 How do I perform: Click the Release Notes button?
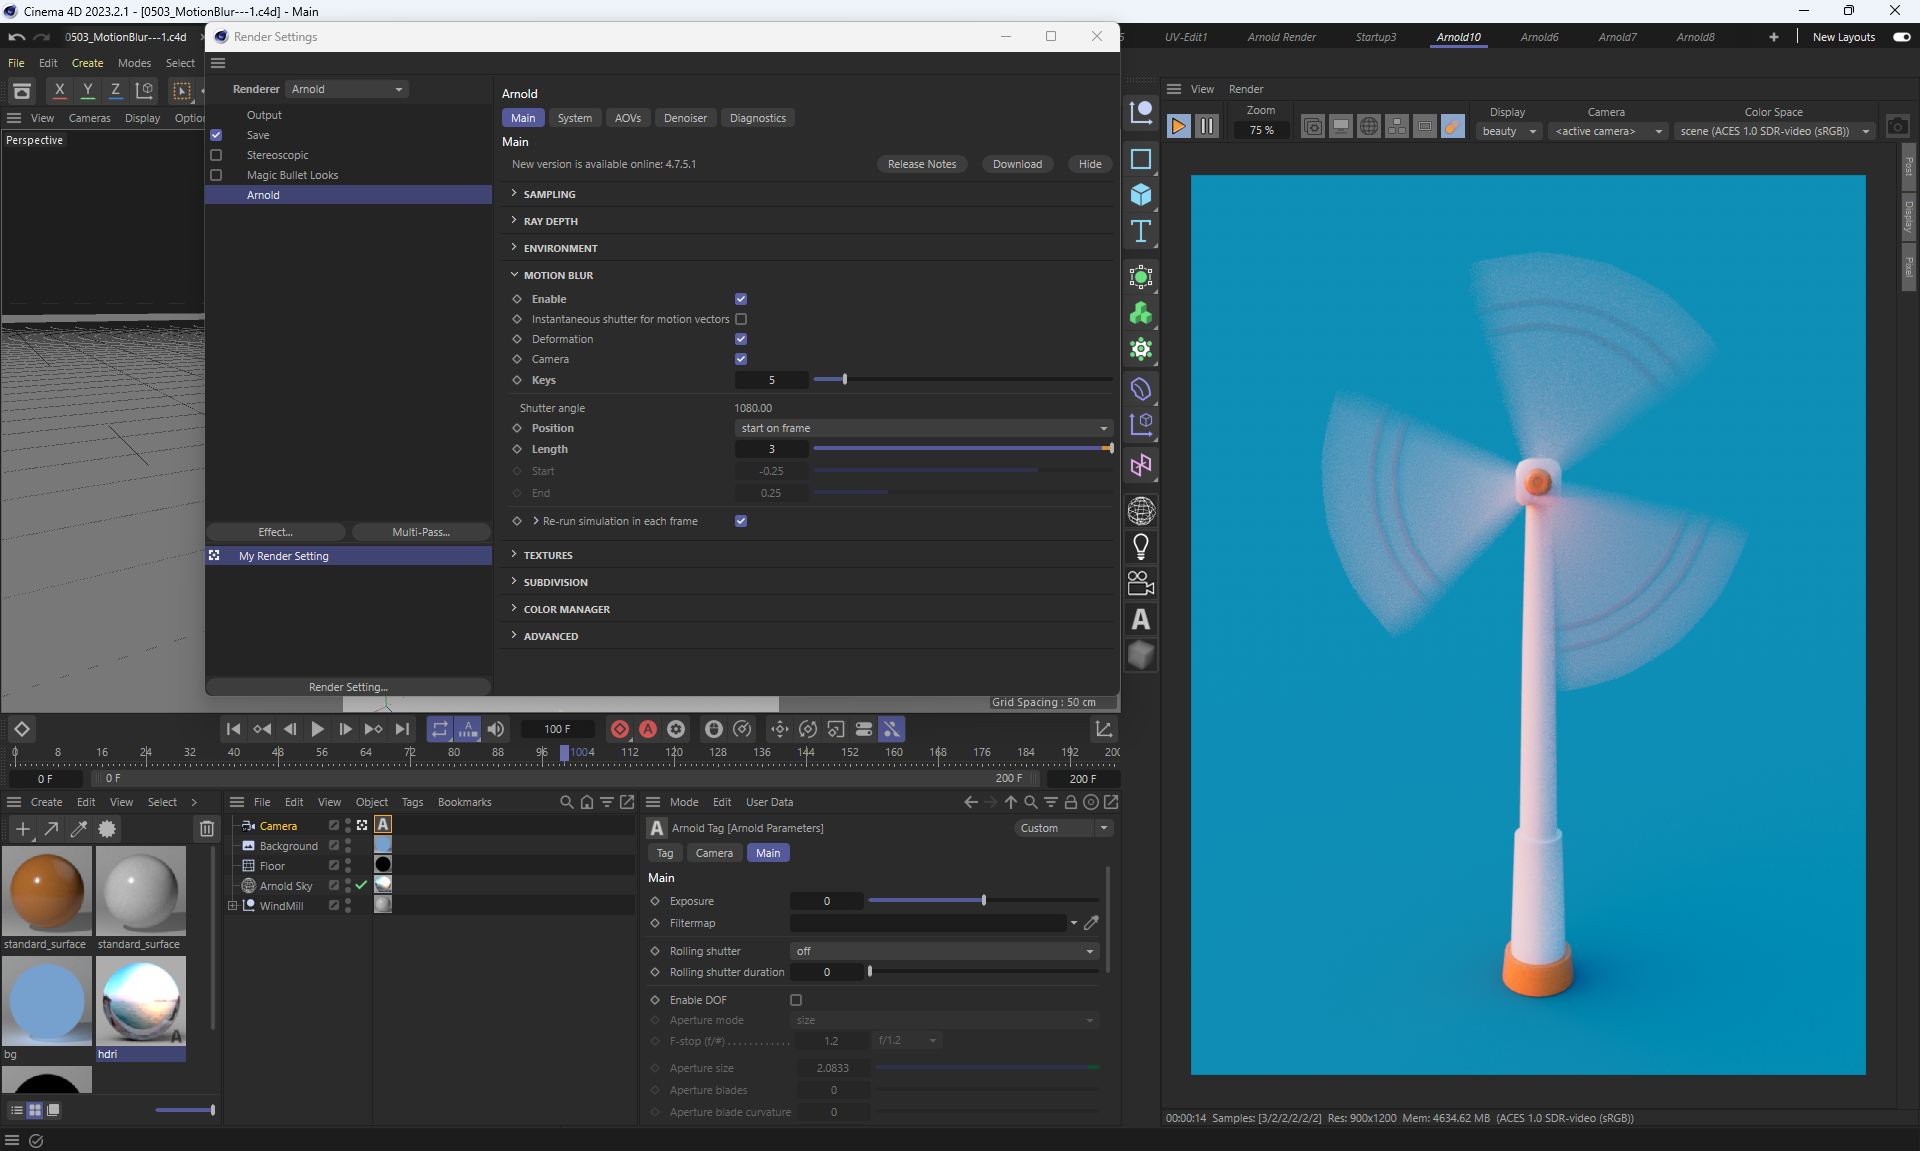[x=921, y=164]
